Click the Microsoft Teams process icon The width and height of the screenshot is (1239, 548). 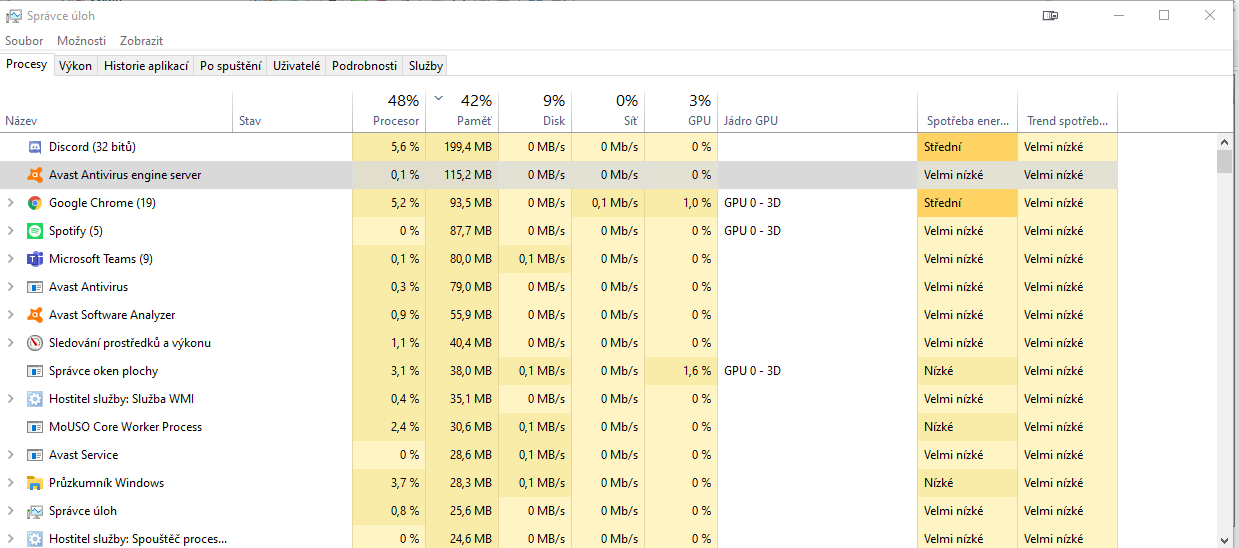click(34, 259)
